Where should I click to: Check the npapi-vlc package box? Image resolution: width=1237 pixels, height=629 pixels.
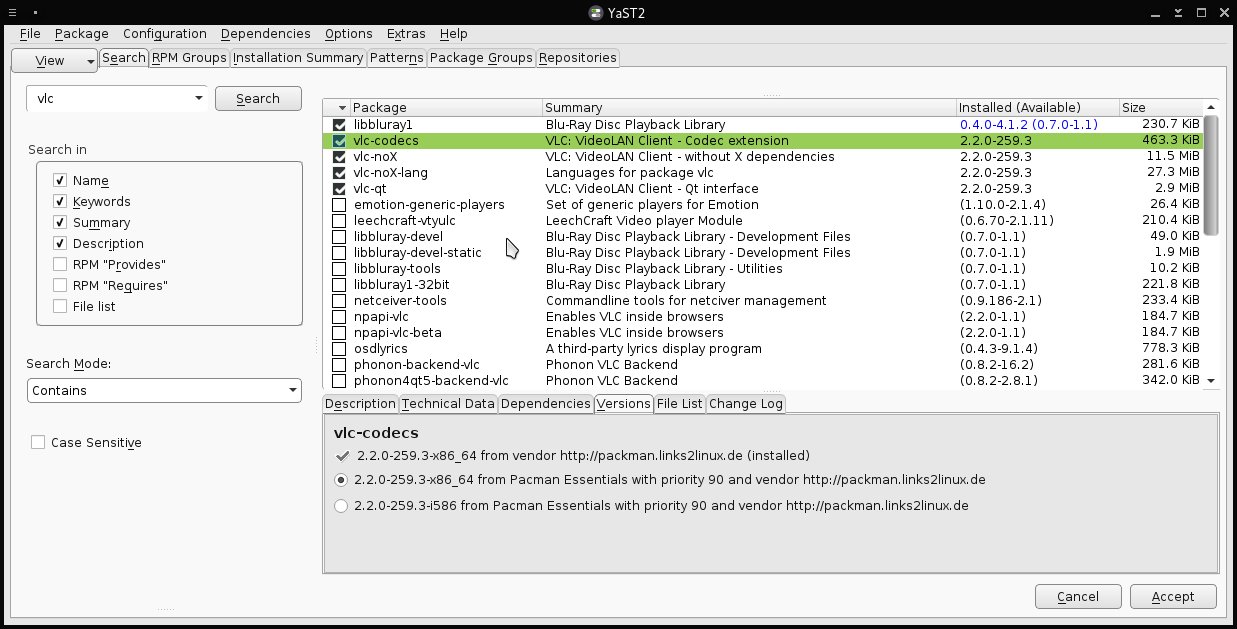(x=339, y=317)
